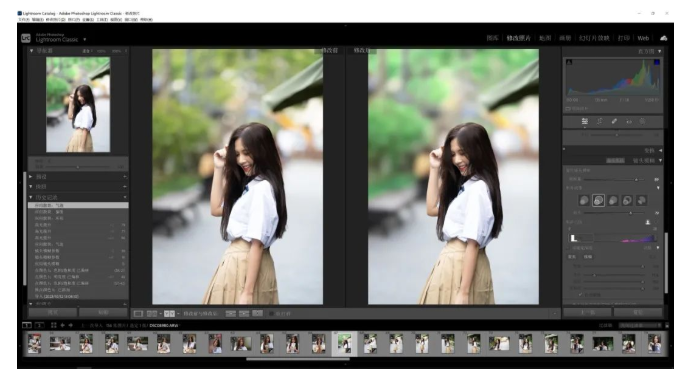Swap Before and After settings
The image size is (695, 378).
[x=258, y=314]
